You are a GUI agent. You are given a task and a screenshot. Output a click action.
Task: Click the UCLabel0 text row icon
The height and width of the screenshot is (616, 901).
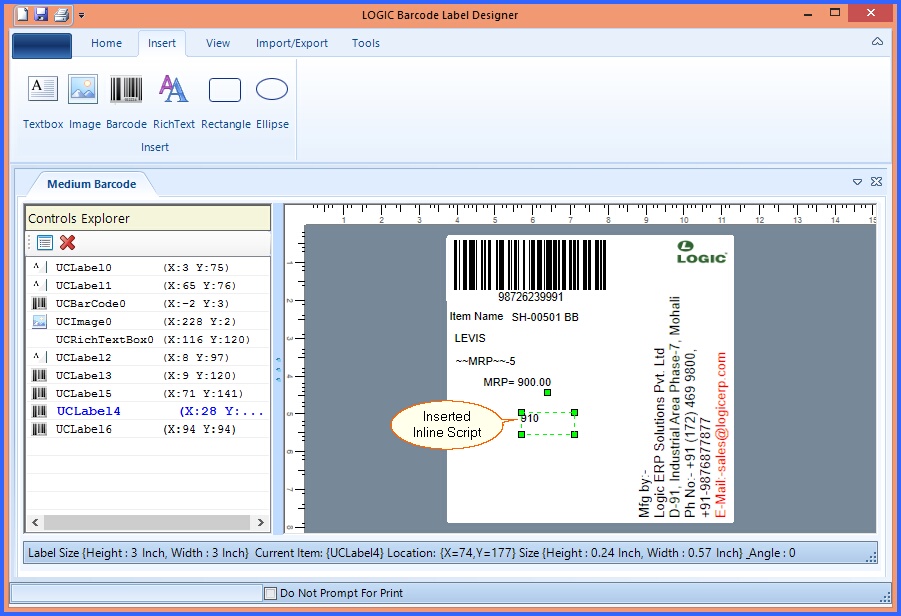tap(39, 267)
